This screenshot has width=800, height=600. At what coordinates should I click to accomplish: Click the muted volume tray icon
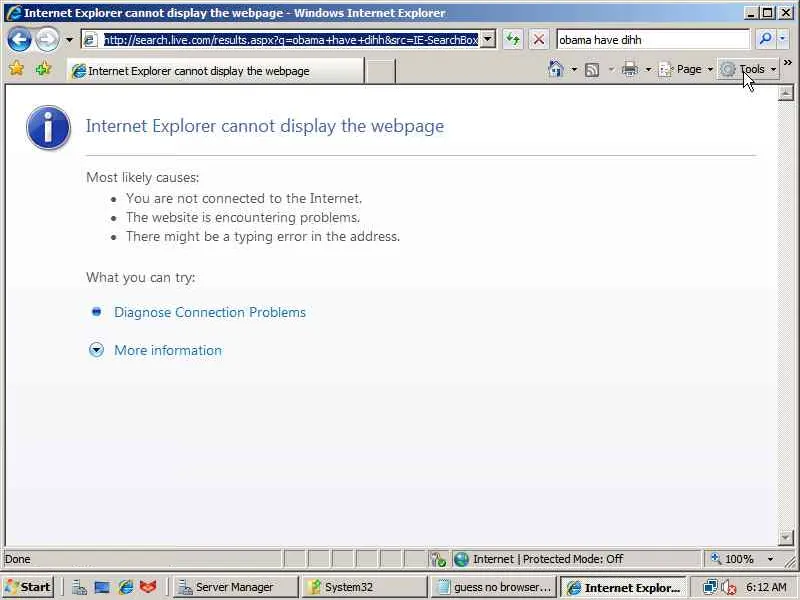coord(729,588)
